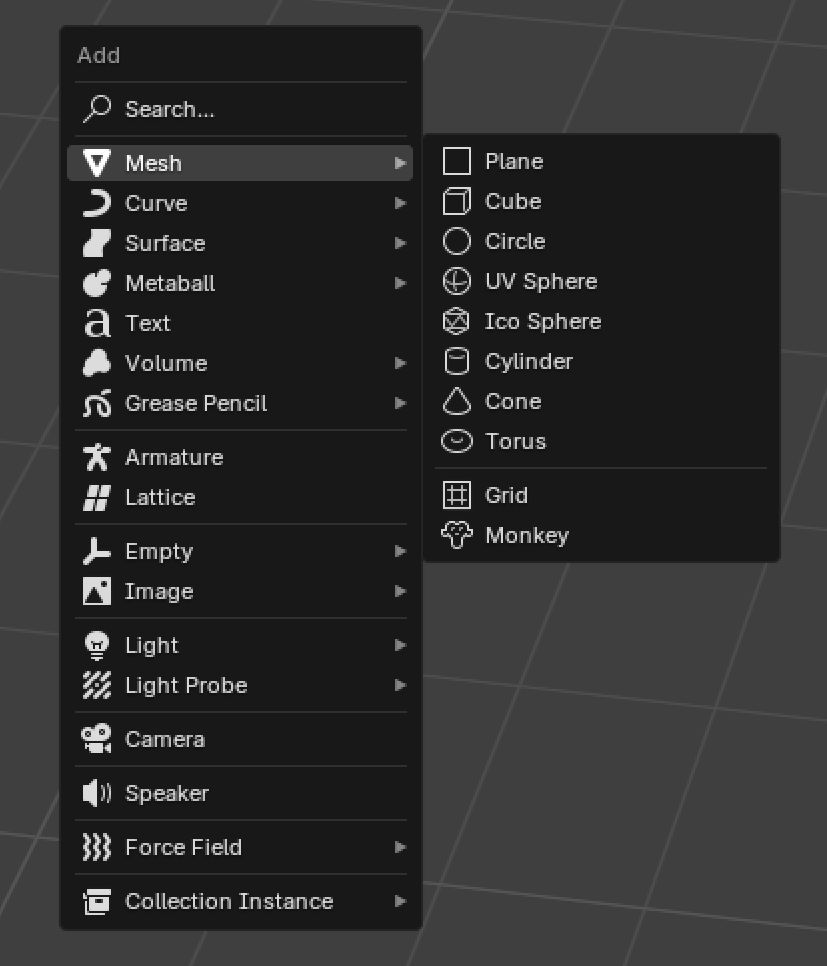
Task: Expand the Light submenu arrow
Action: 400,646
